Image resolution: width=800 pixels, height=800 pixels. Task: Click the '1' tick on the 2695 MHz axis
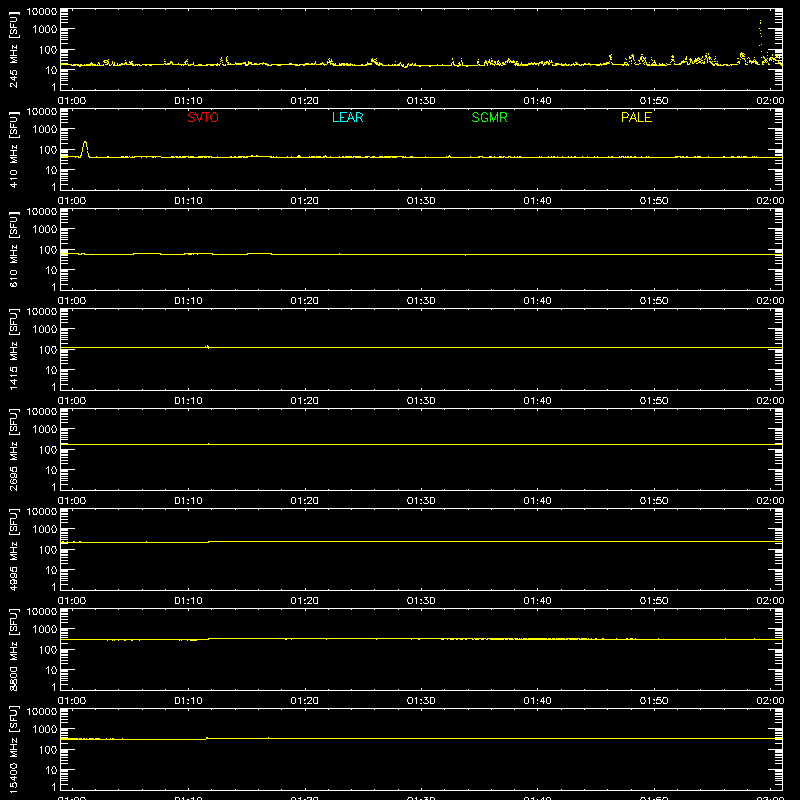pyautogui.click(x=54, y=487)
